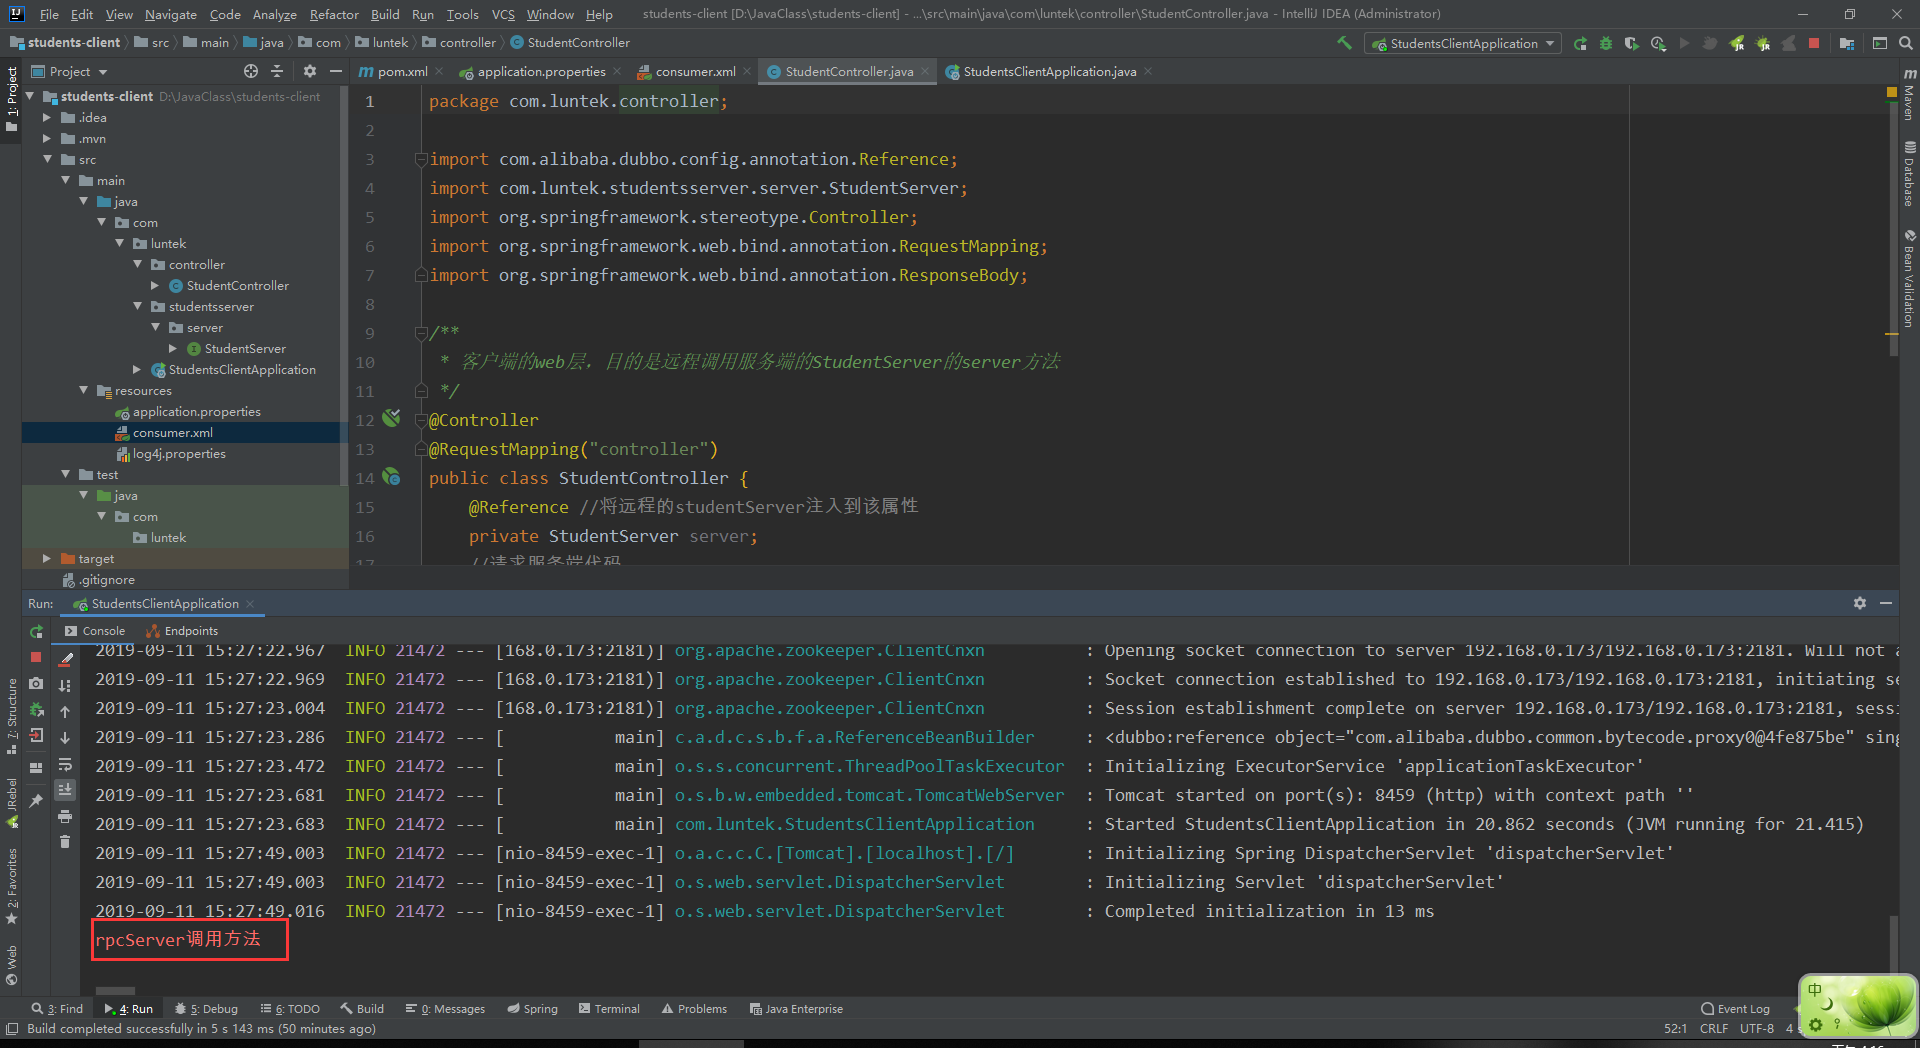1920x1048 pixels.
Task: Toggle scroll to end of console
Action: pos(65,790)
